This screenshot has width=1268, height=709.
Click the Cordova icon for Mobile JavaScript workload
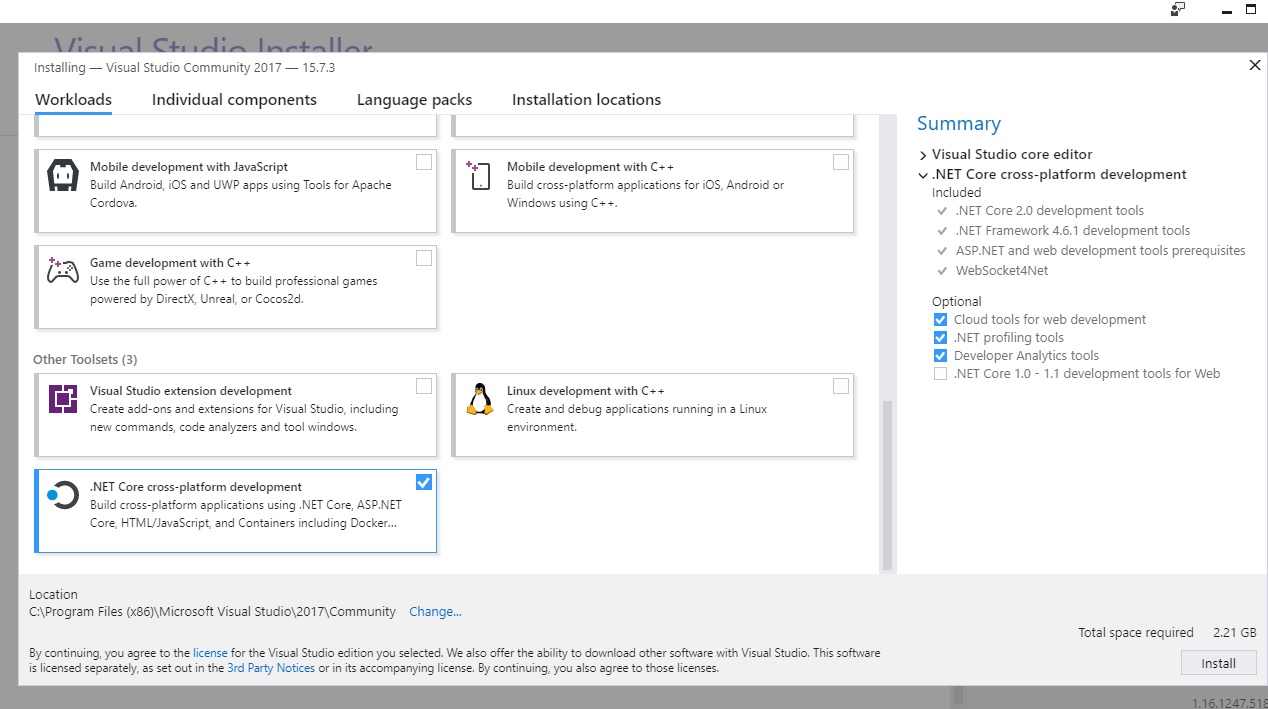pyautogui.click(x=63, y=176)
